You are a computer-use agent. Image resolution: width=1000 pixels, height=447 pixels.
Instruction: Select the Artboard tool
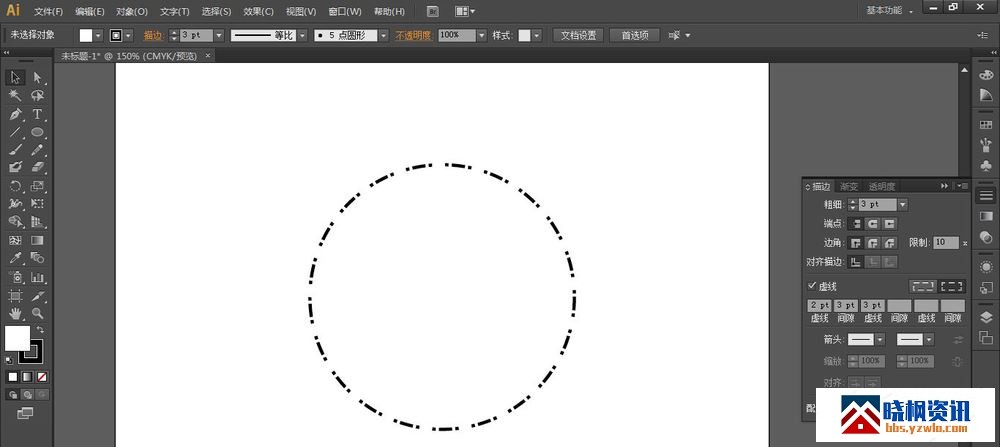[x=15, y=296]
